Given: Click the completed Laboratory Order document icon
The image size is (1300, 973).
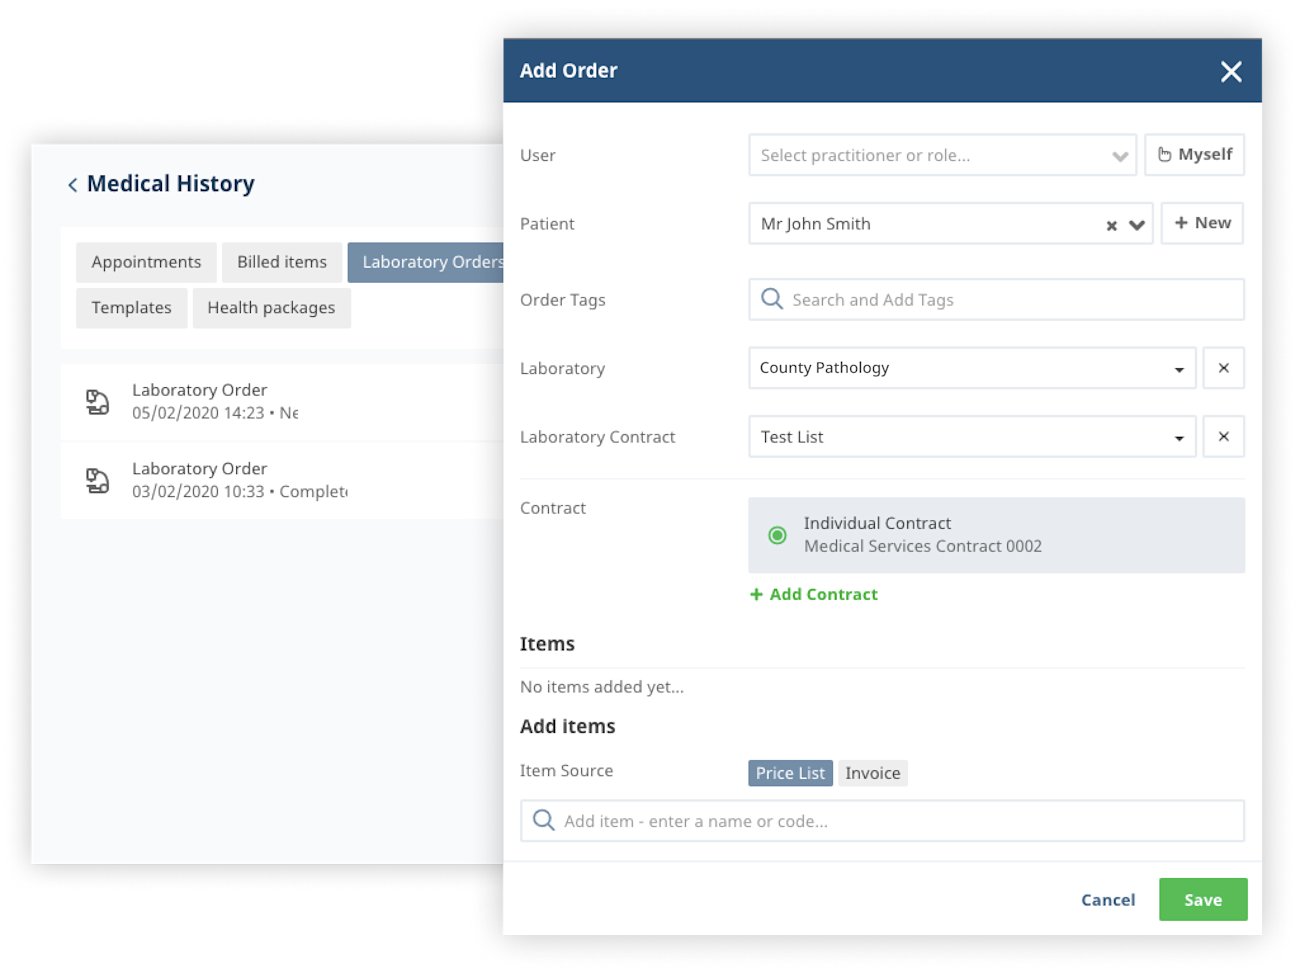Looking at the screenshot, I should (x=97, y=480).
